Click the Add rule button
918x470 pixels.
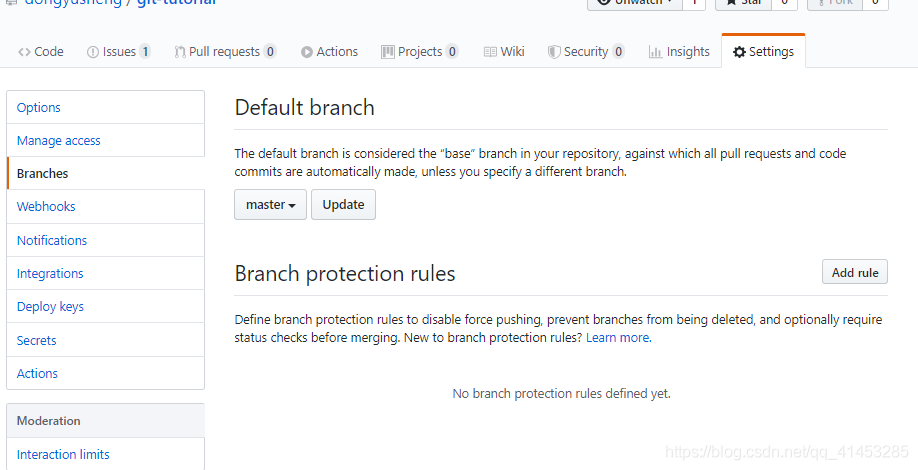click(x=855, y=272)
